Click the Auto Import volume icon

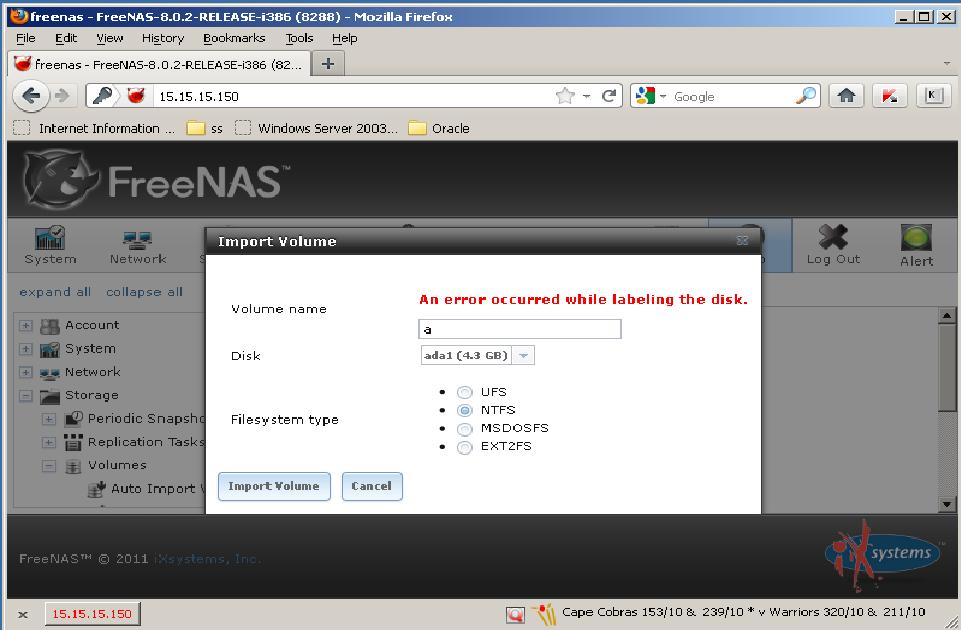96,488
